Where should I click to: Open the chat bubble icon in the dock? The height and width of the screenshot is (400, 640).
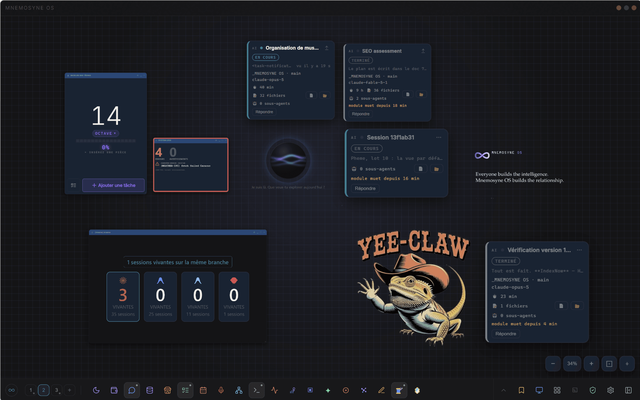click(132, 390)
